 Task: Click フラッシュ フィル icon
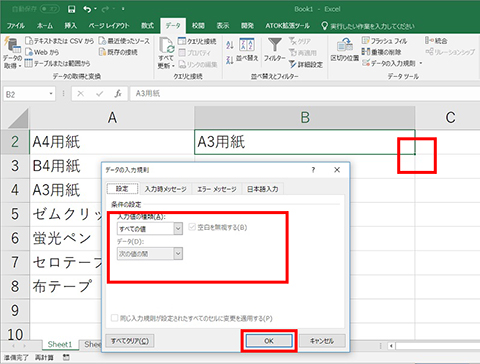pyautogui.click(x=366, y=41)
